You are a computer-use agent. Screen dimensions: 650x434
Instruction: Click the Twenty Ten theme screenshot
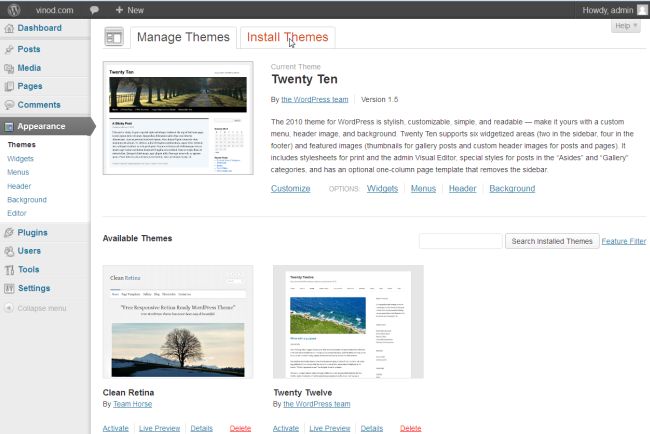click(178, 118)
